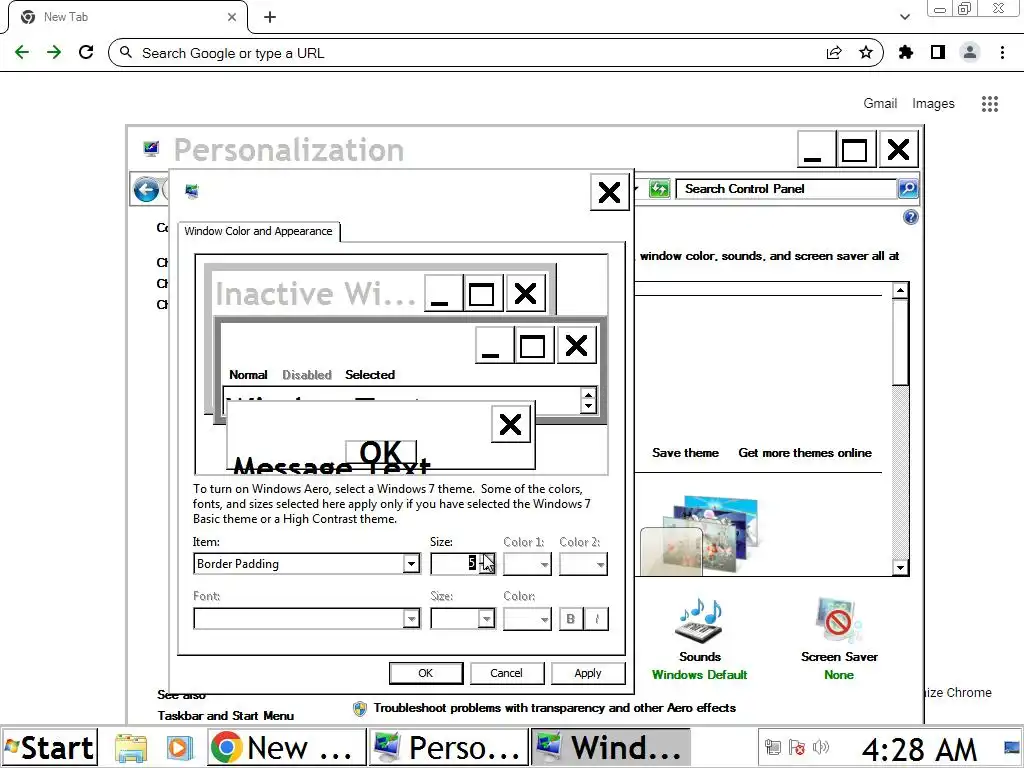The height and width of the screenshot is (768, 1024).
Task: Cancel the Window Color dialog
Action: (507, 673)
